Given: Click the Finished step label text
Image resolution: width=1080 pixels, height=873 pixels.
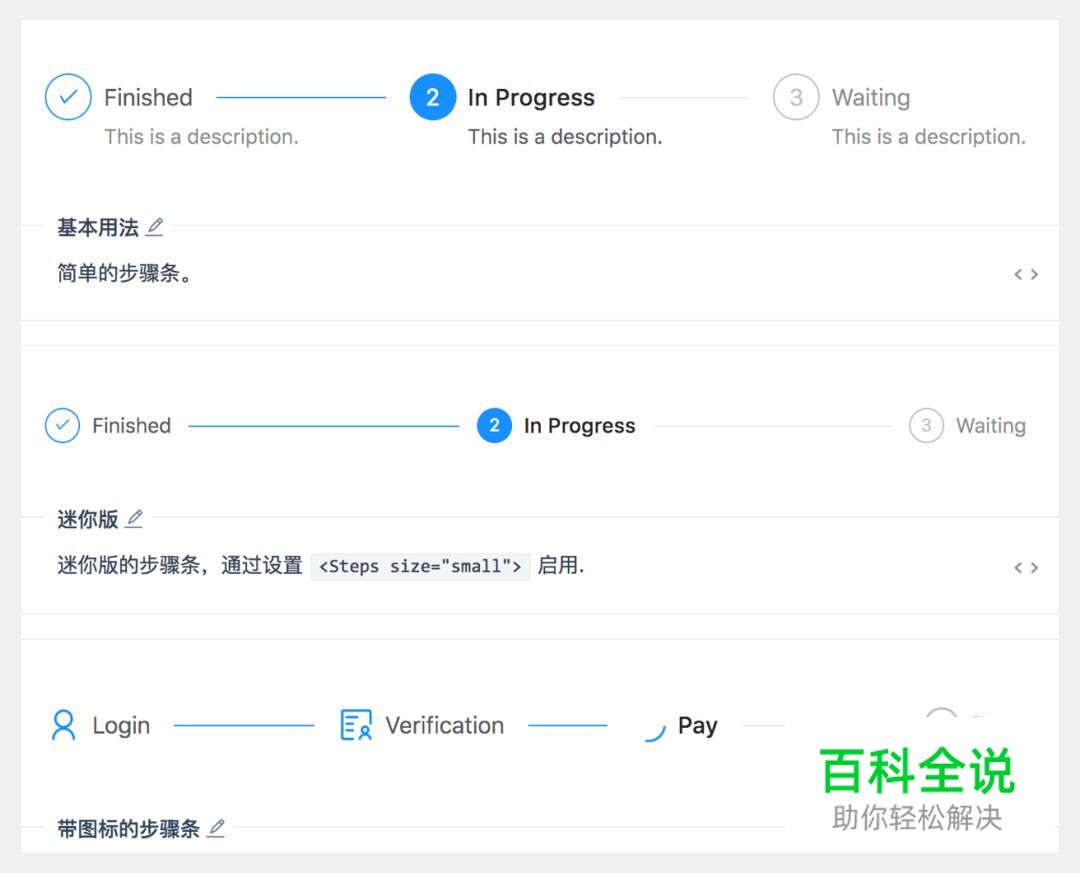Looking at the screenshot, I should pos(147,97).
